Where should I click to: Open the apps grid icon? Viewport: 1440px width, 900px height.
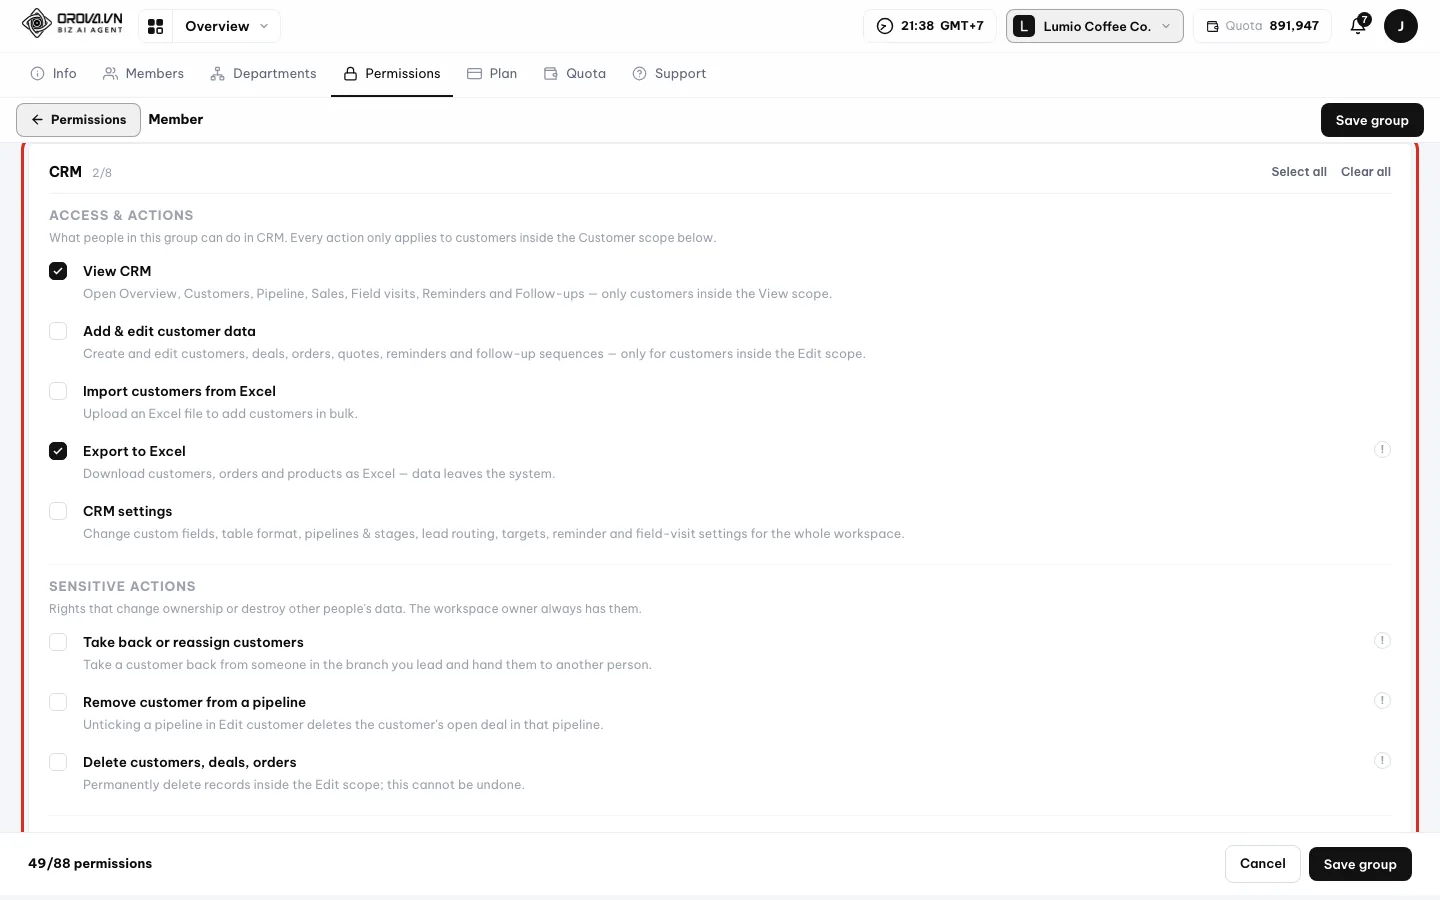pyautogui.click(x=155, y=26)
